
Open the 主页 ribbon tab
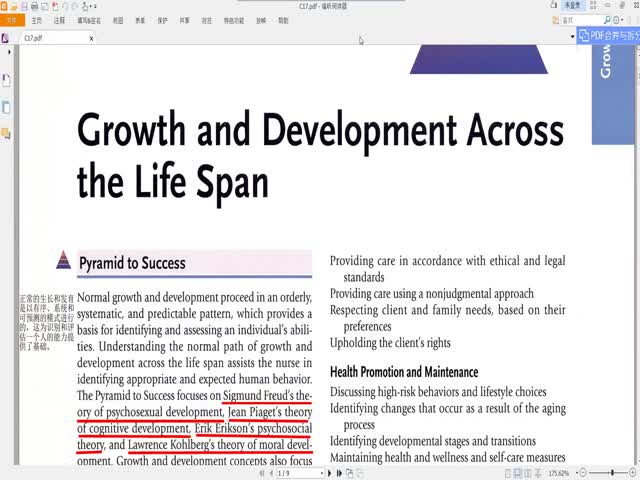(36, 19)
